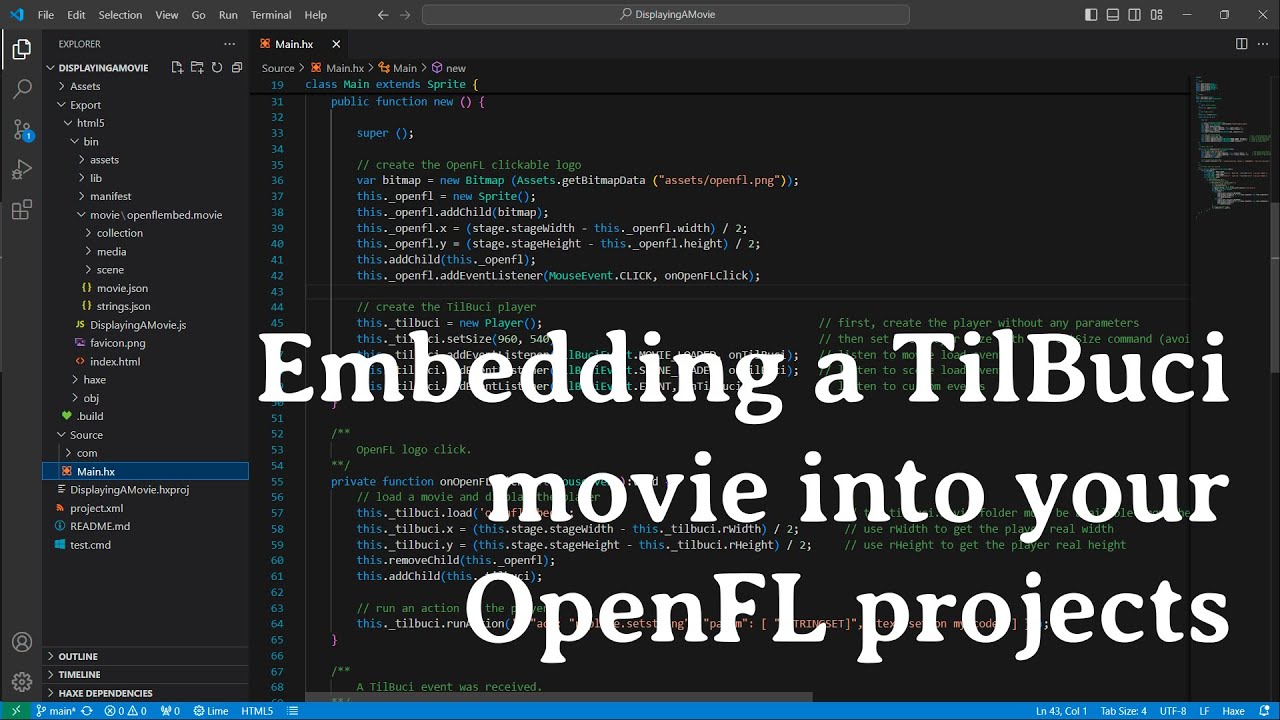Viewport: 1280px width, 720px height.
Task: Open remote window button in status bar
Action: point(14,711)
